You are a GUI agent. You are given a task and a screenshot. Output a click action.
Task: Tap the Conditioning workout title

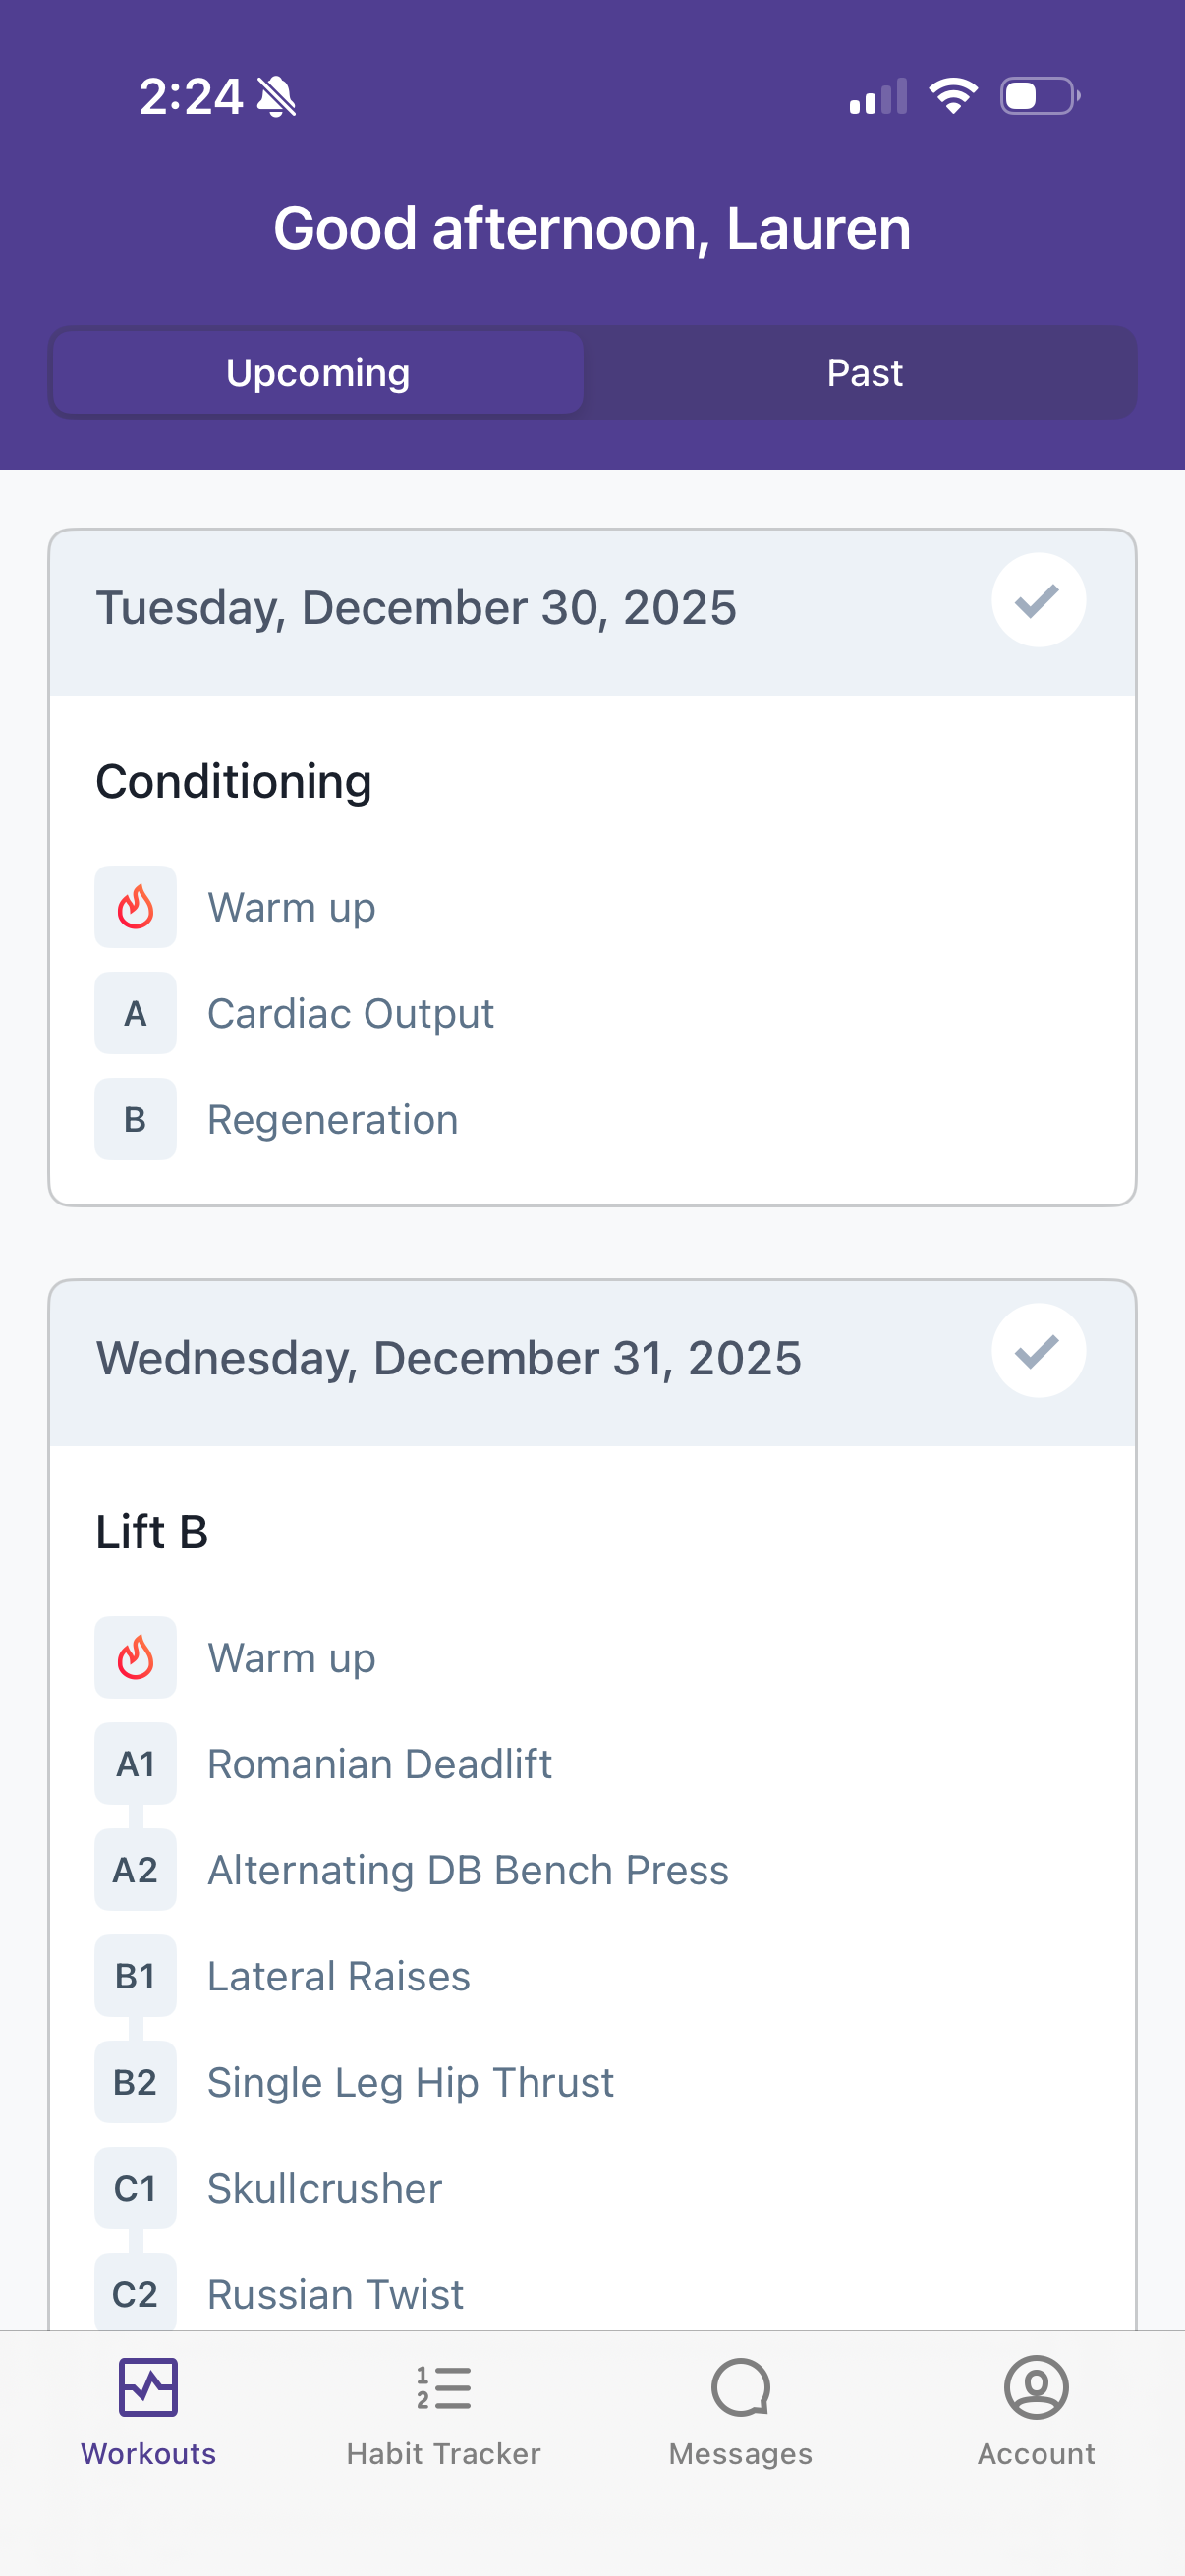[x=233, y=781]
